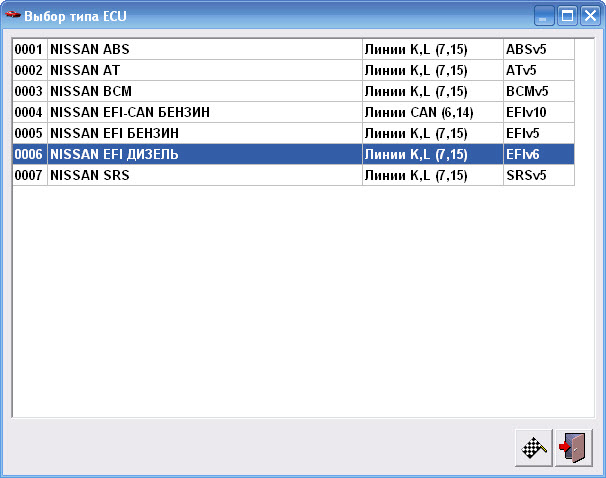Click the EFIv10 version cell

coord(539,112)
